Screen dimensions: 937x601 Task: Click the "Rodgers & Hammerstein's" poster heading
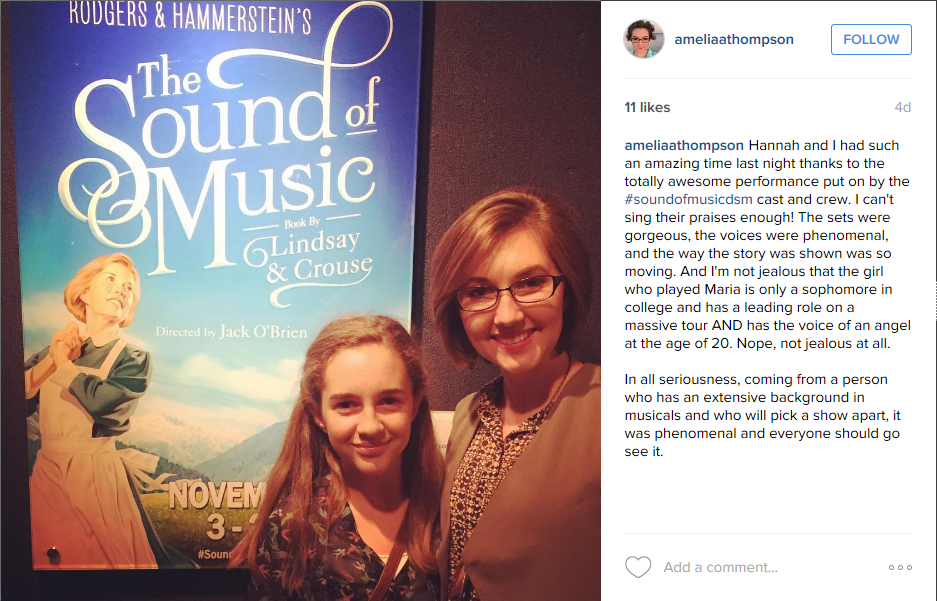click(x=190, y=17)
